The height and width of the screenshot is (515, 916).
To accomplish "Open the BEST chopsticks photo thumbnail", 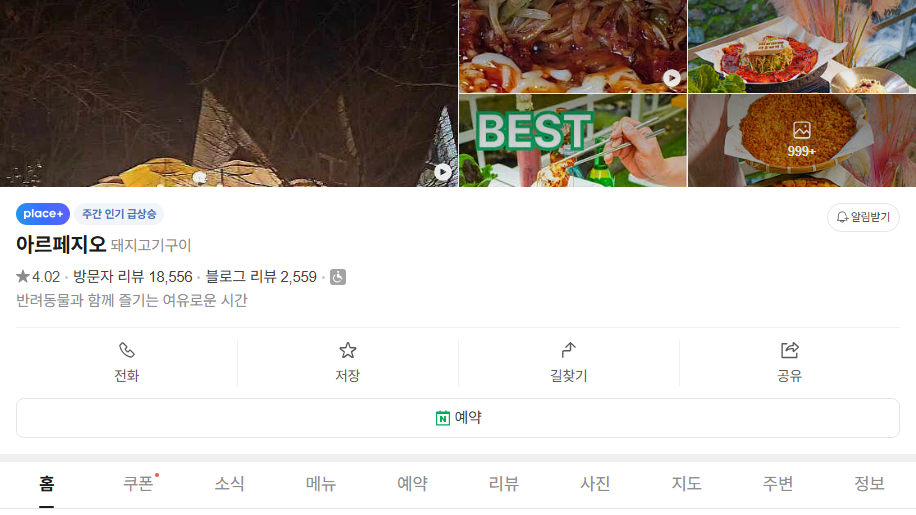I will click(572, 141).
